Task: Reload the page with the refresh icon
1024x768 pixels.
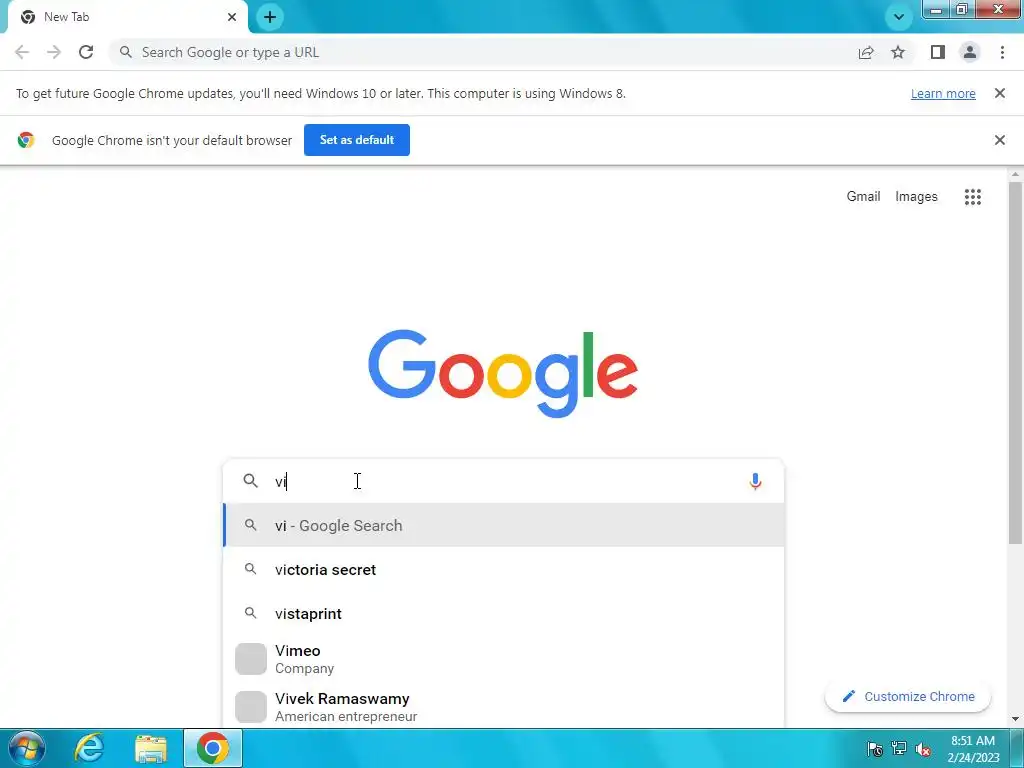Action: click(86, 52)
